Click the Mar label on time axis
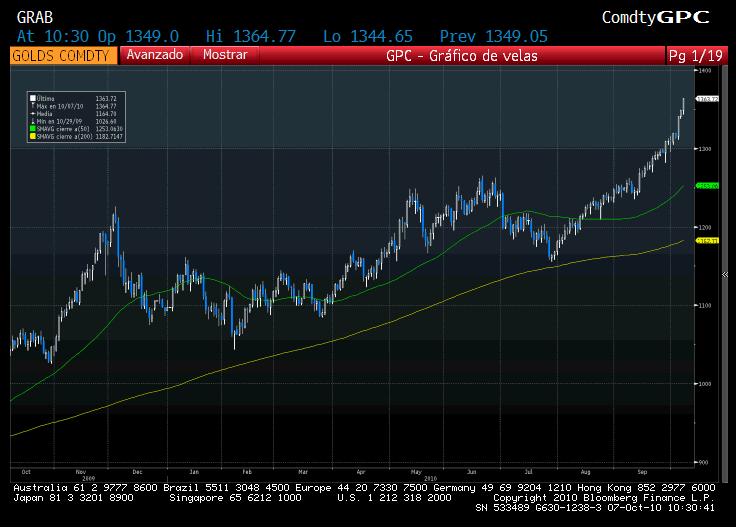 click(303, 472)
